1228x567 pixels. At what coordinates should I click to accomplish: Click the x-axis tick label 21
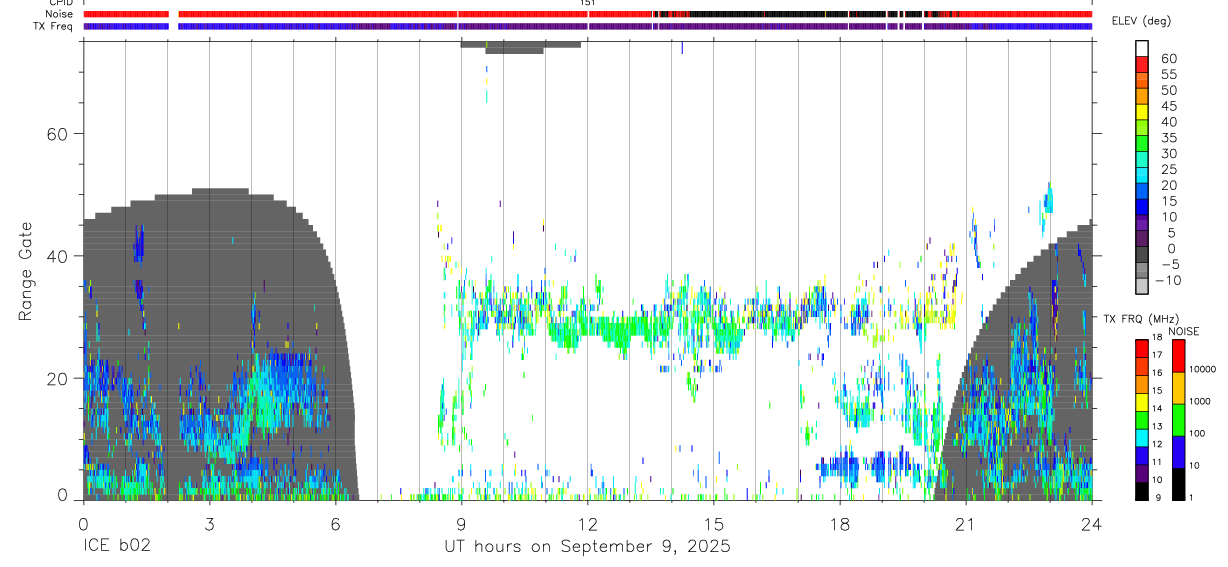coord(965,523)
